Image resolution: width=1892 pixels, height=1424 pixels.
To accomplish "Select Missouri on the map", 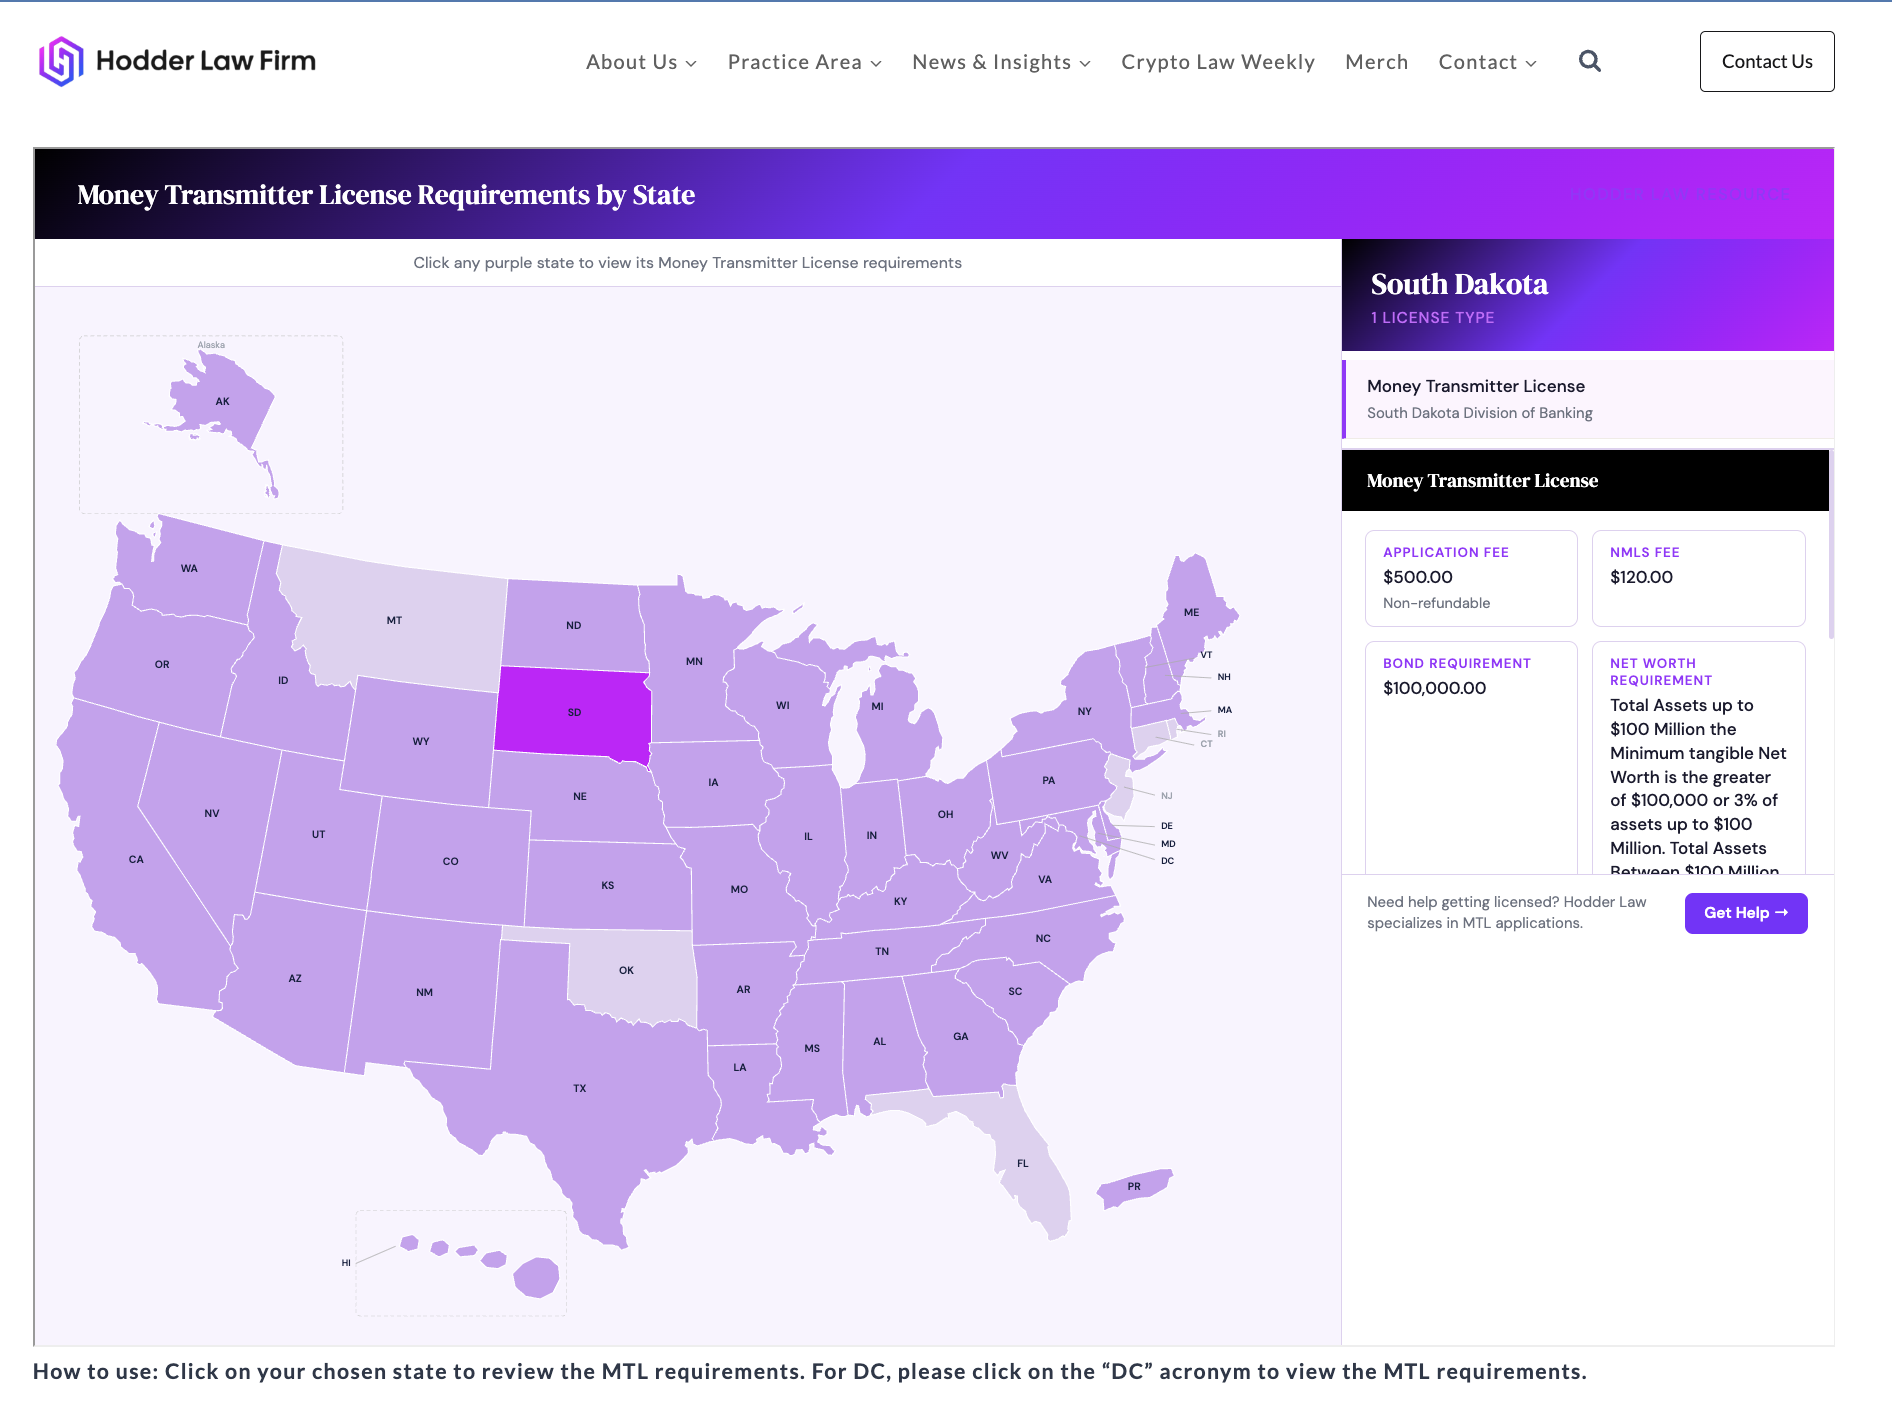I will pyautogui.click(x=739, y=888).
